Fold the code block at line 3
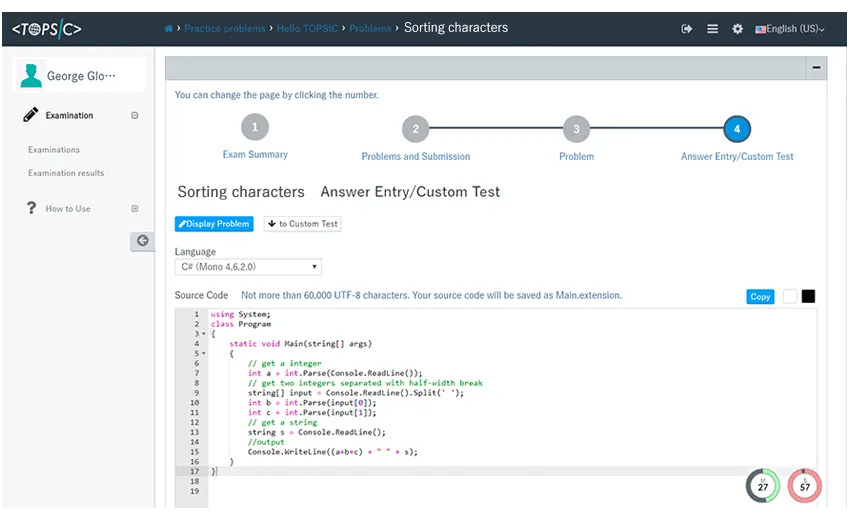849x520 pixels. 203,334
